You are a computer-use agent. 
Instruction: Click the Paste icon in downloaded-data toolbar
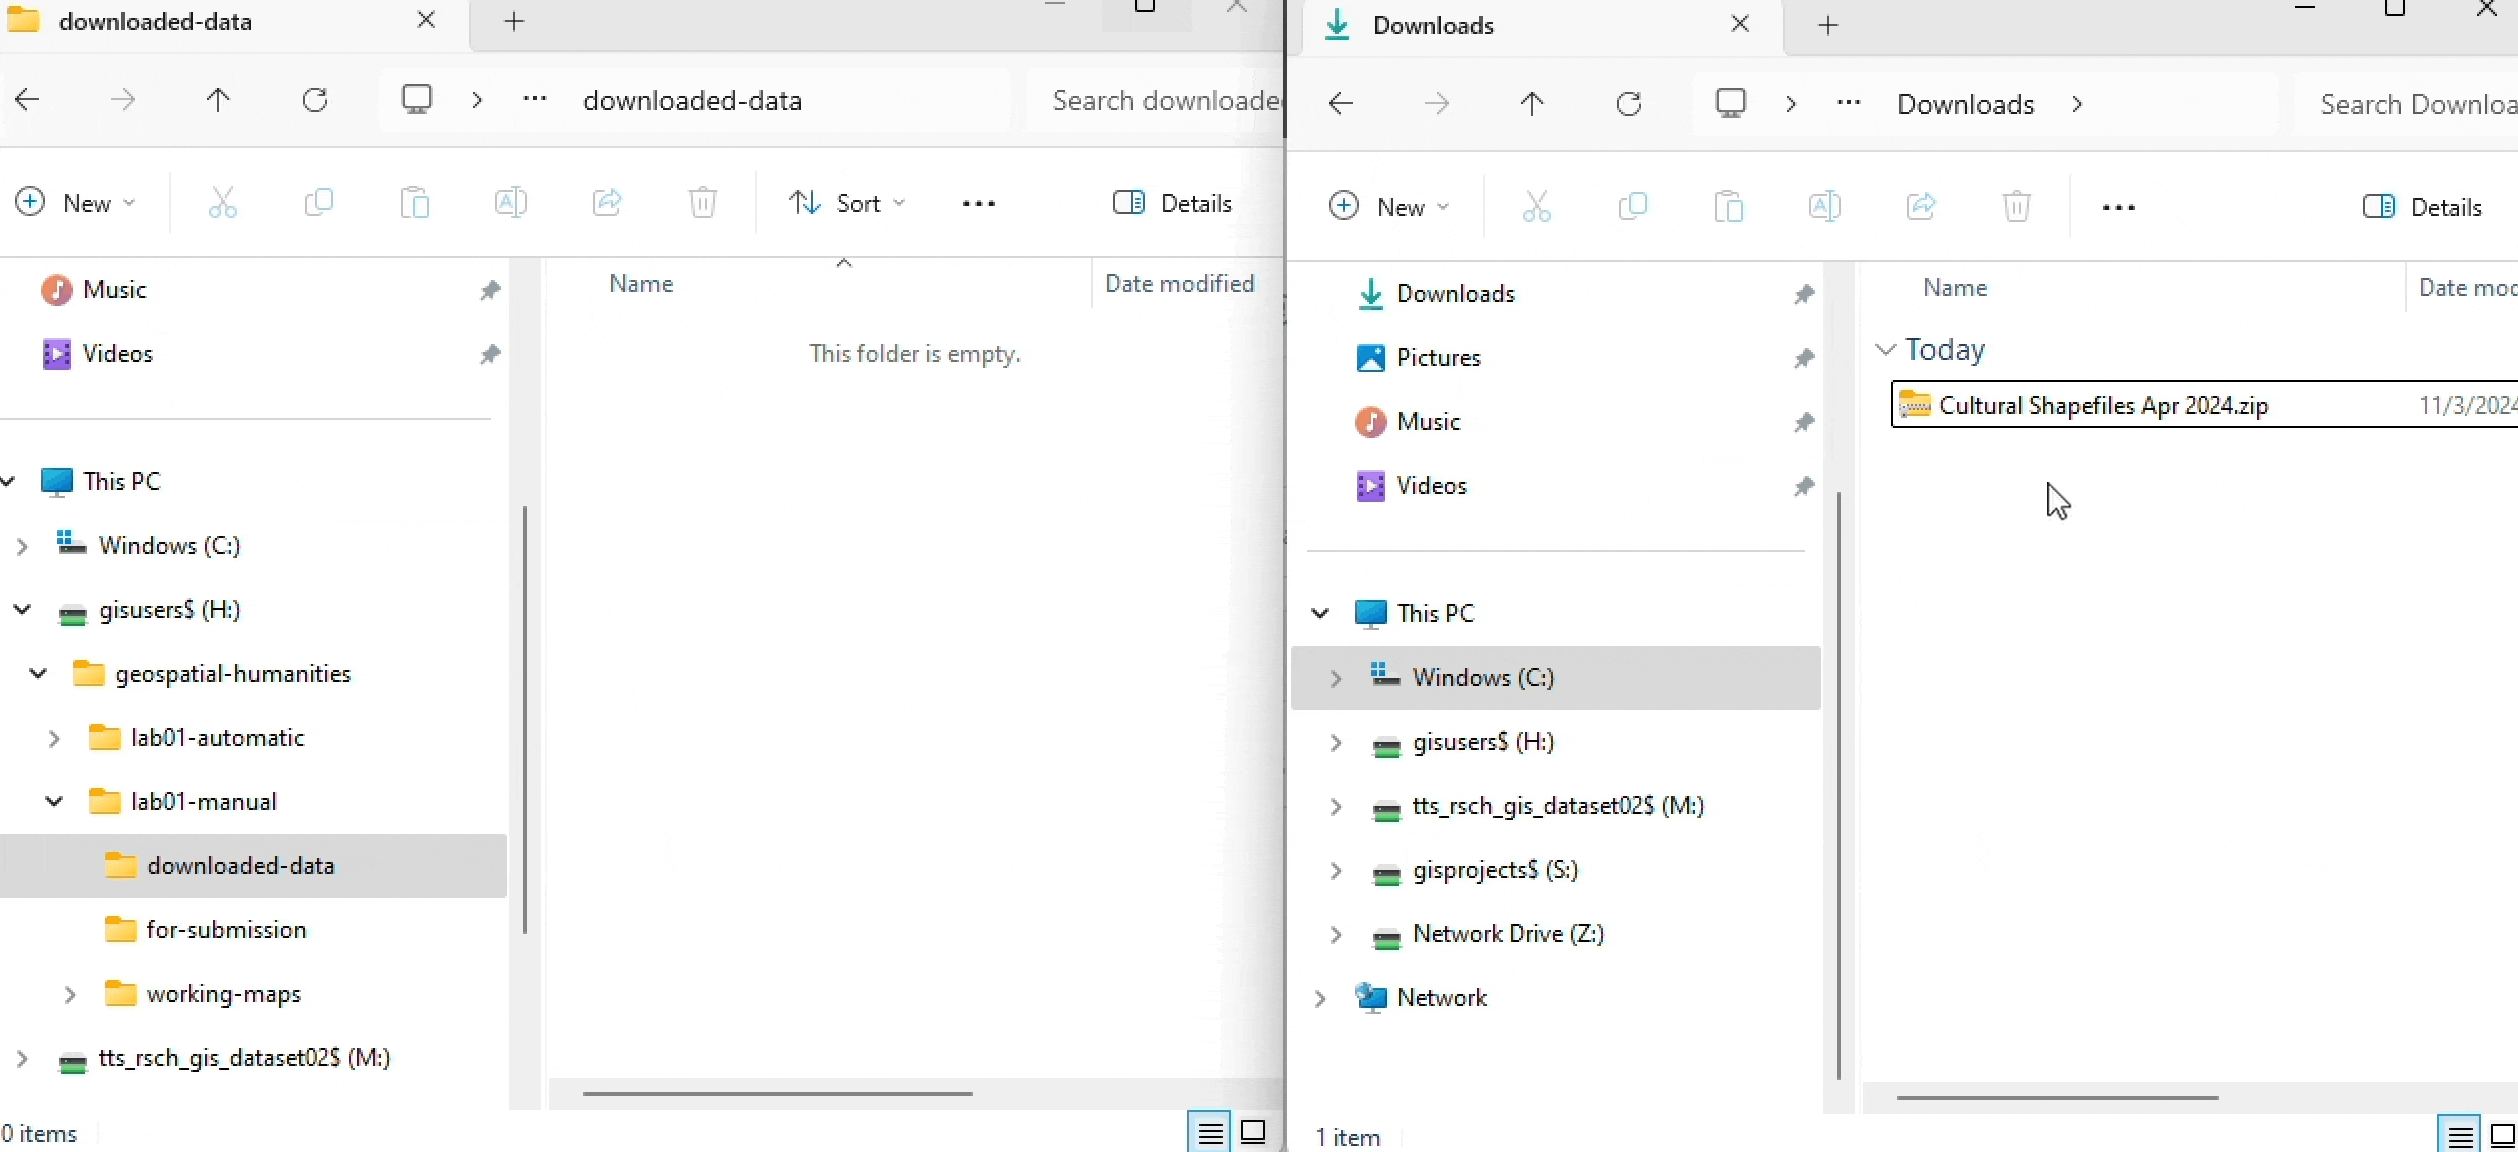pos(414,203)
